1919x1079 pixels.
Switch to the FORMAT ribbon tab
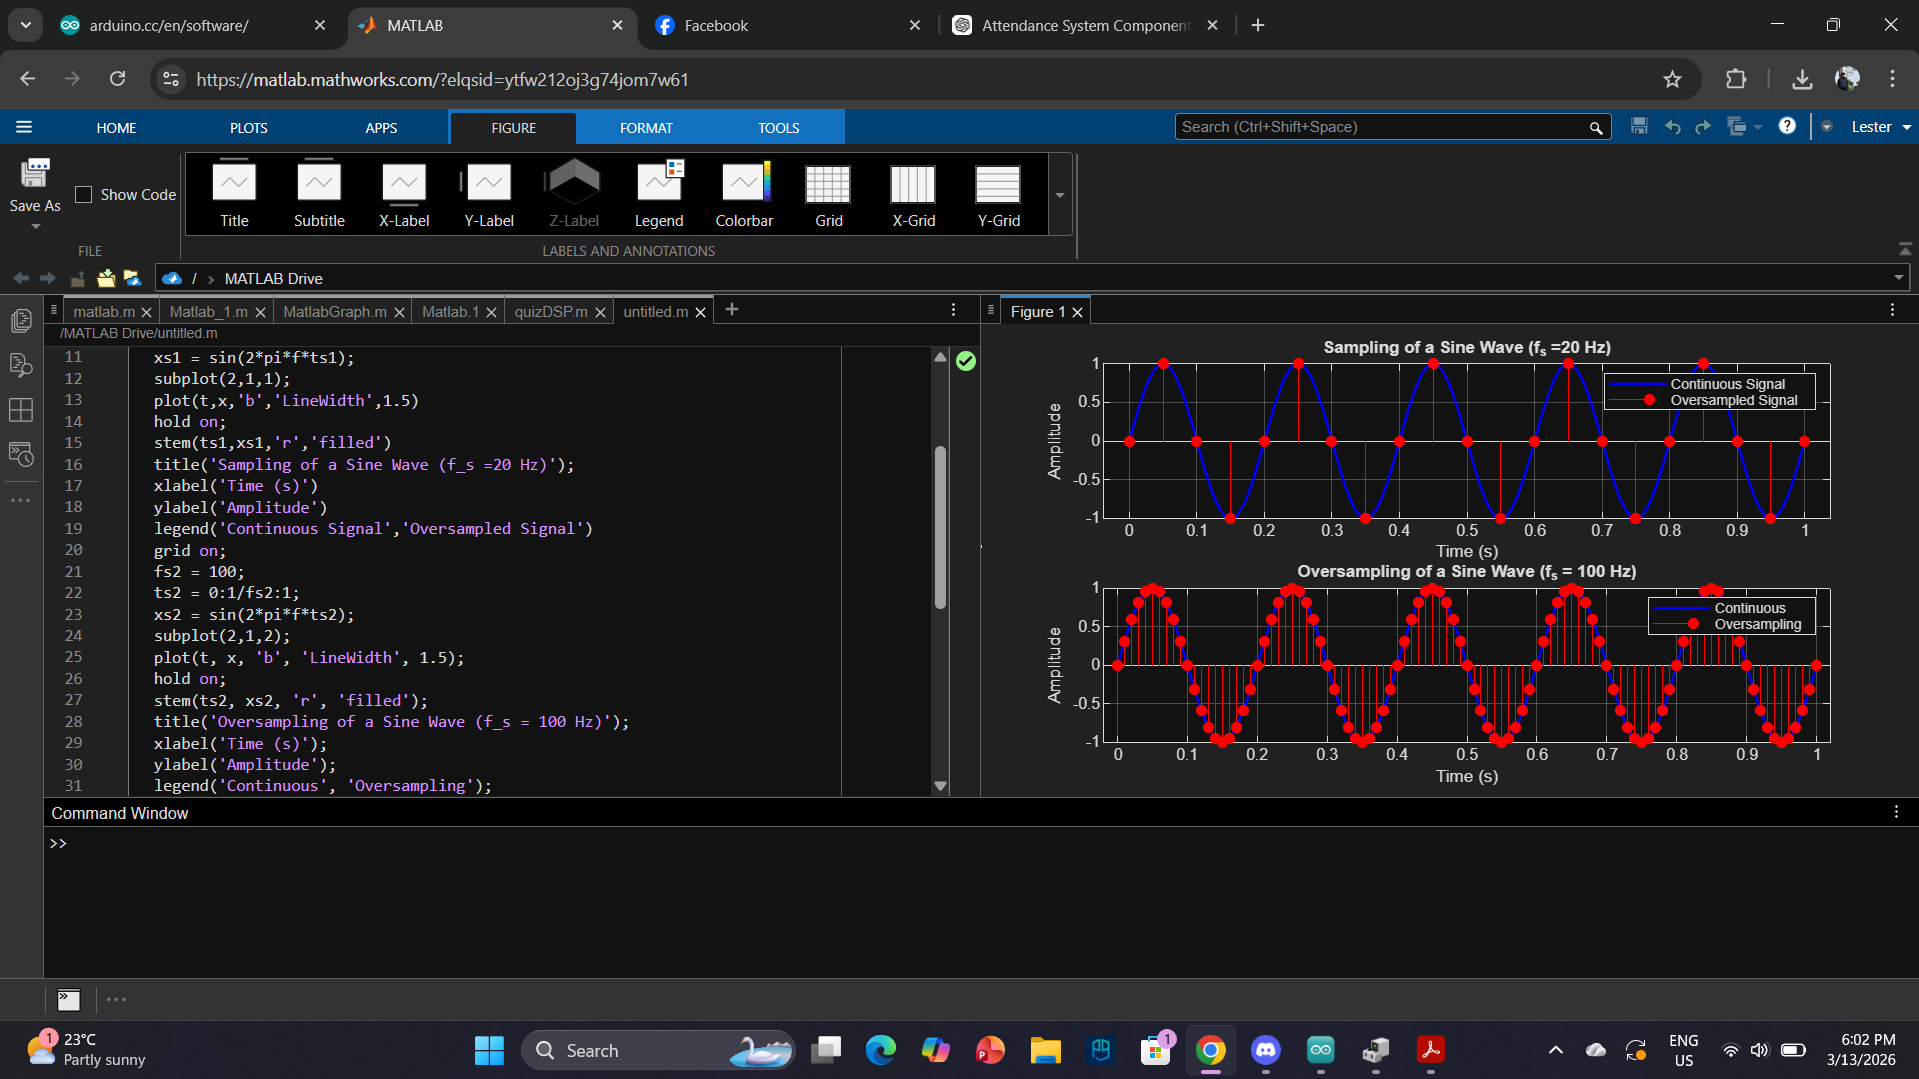(x=646, y=128)
